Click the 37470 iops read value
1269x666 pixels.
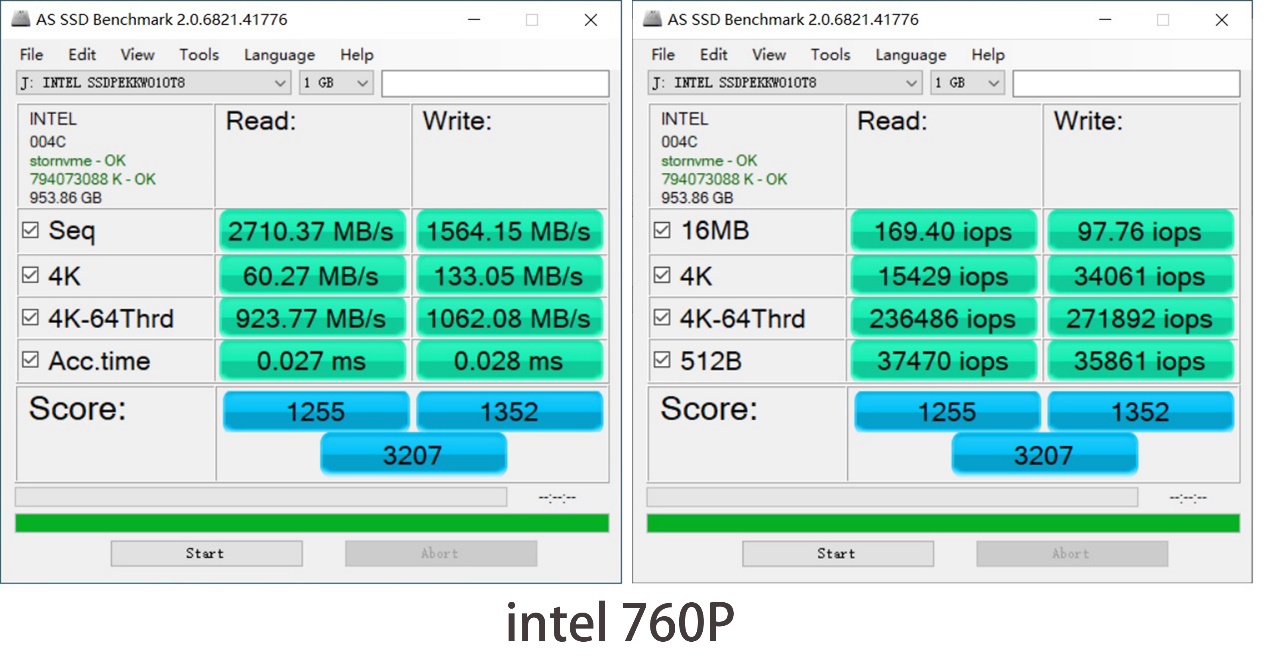(x=943, y=360)
